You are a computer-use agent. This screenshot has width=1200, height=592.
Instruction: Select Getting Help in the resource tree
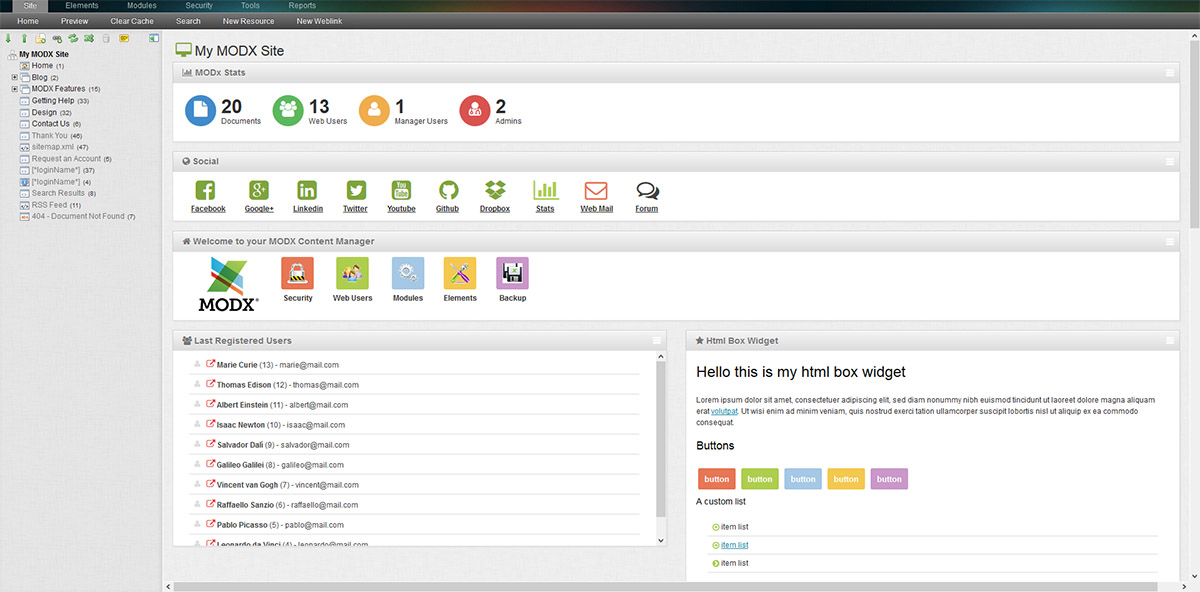click(x=52, y=101)
